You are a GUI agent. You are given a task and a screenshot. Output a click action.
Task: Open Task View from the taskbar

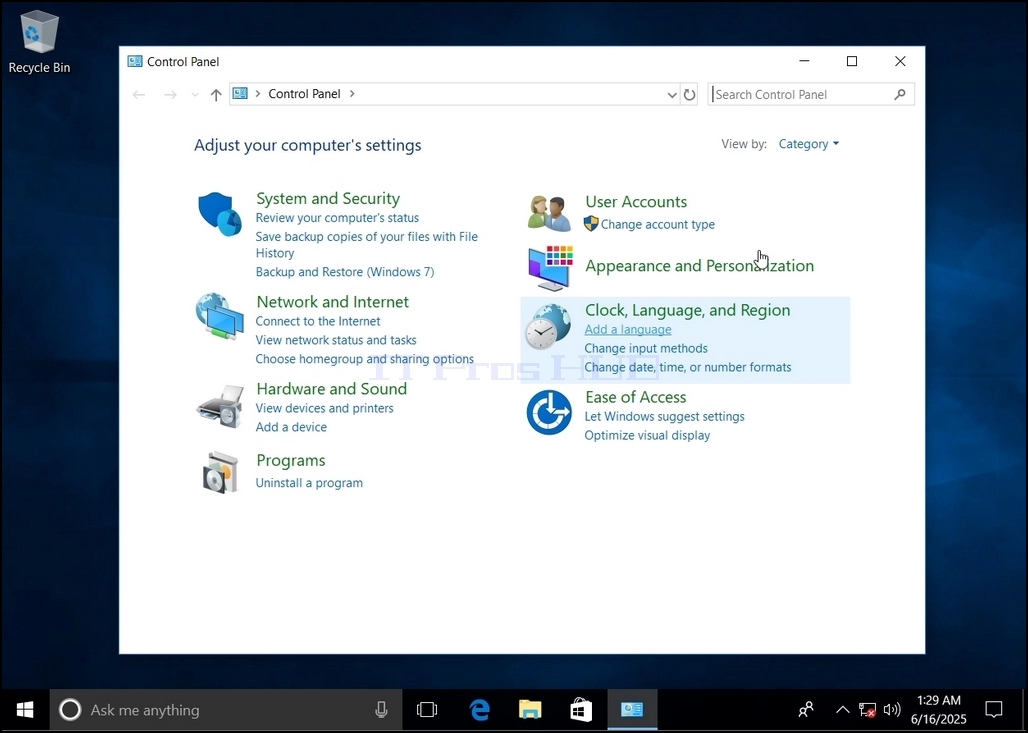(x=427, y=709)
